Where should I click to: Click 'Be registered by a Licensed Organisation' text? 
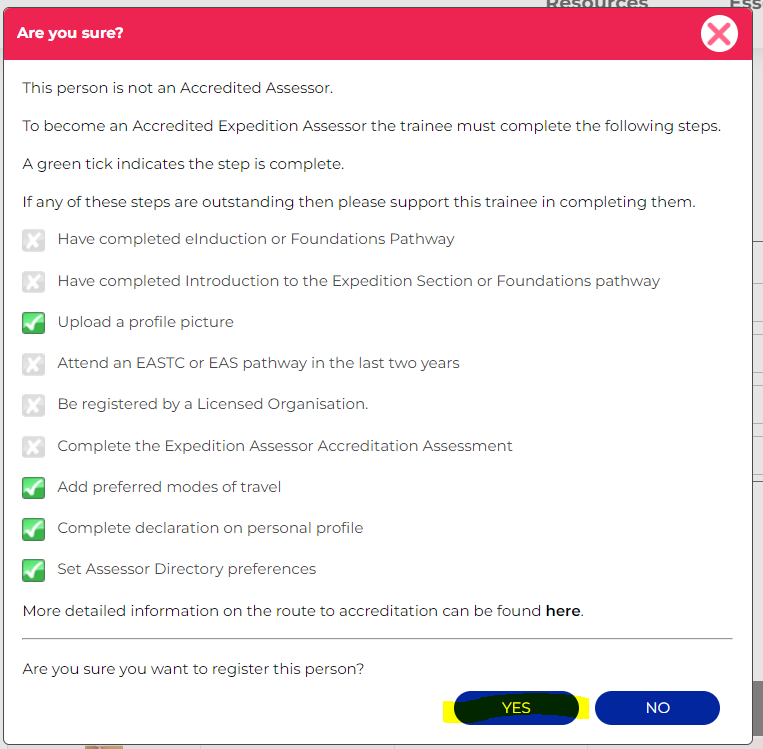click(213, 404)
